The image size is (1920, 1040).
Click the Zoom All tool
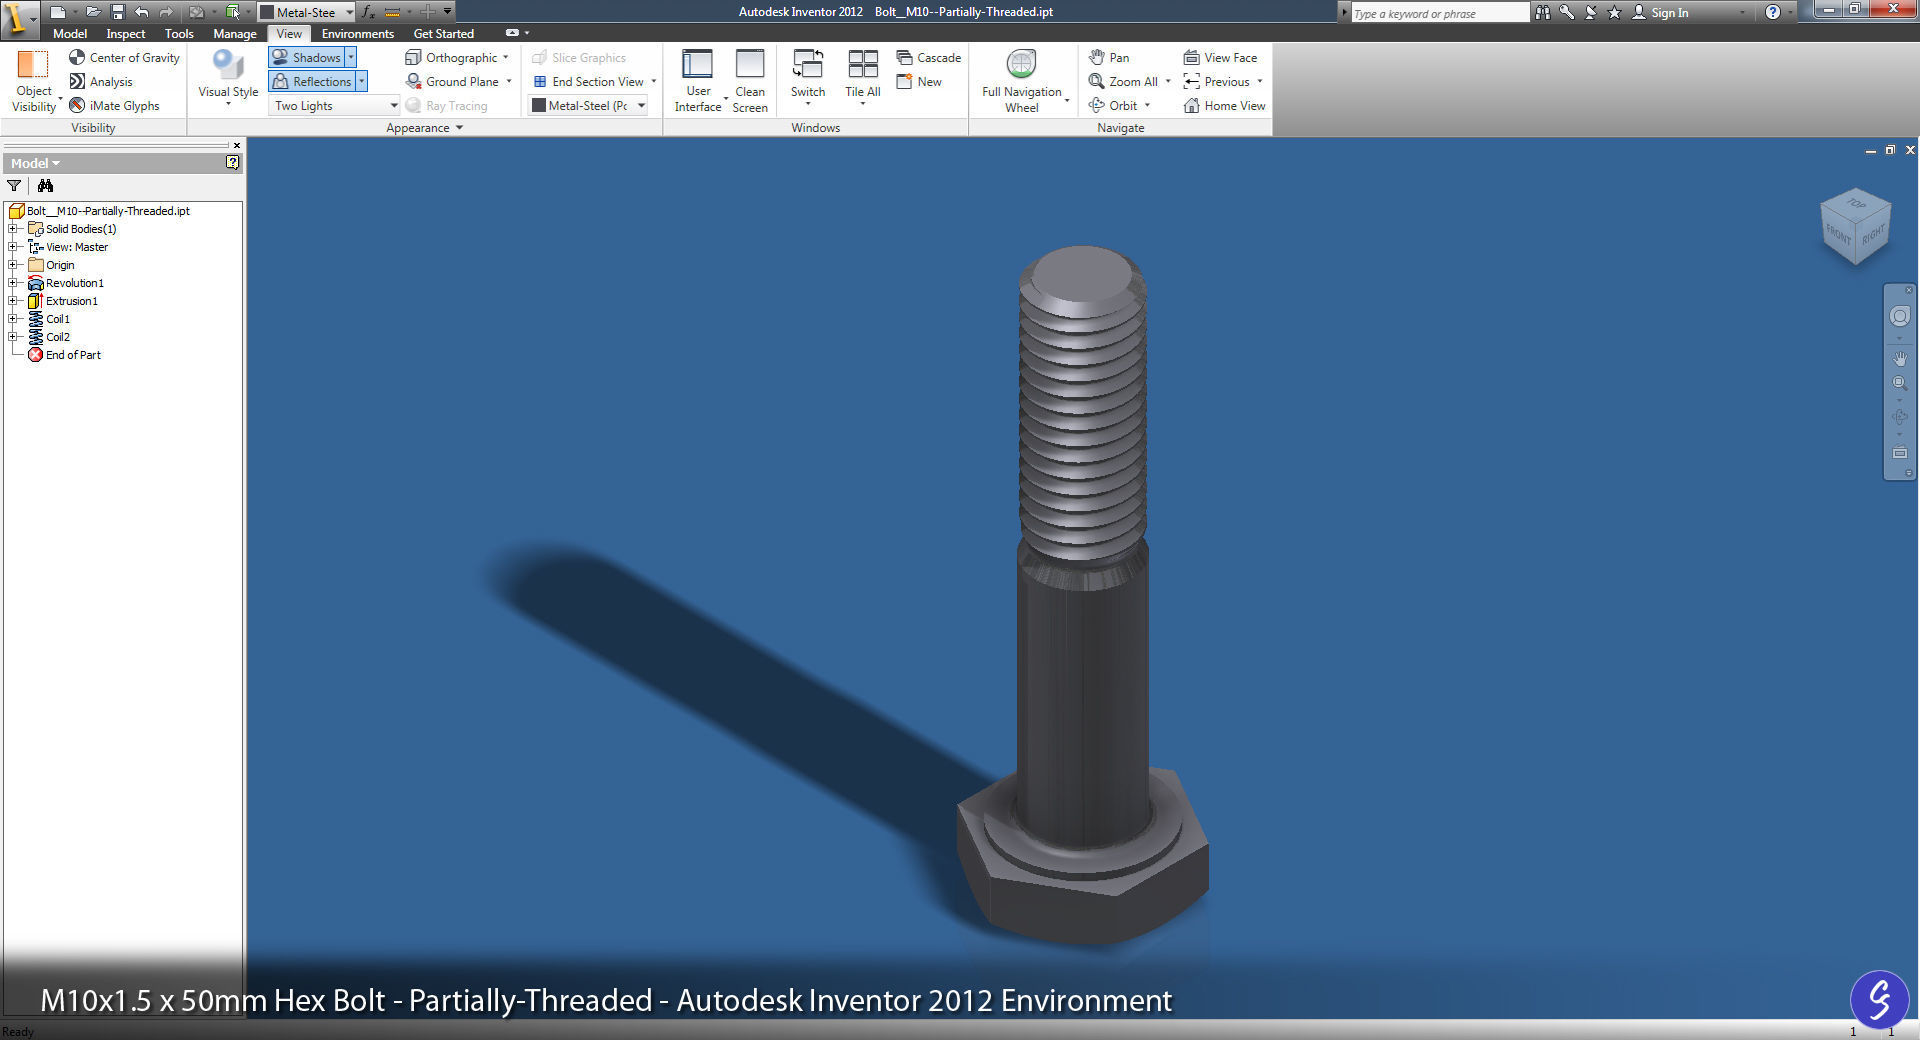(1123, 82)
